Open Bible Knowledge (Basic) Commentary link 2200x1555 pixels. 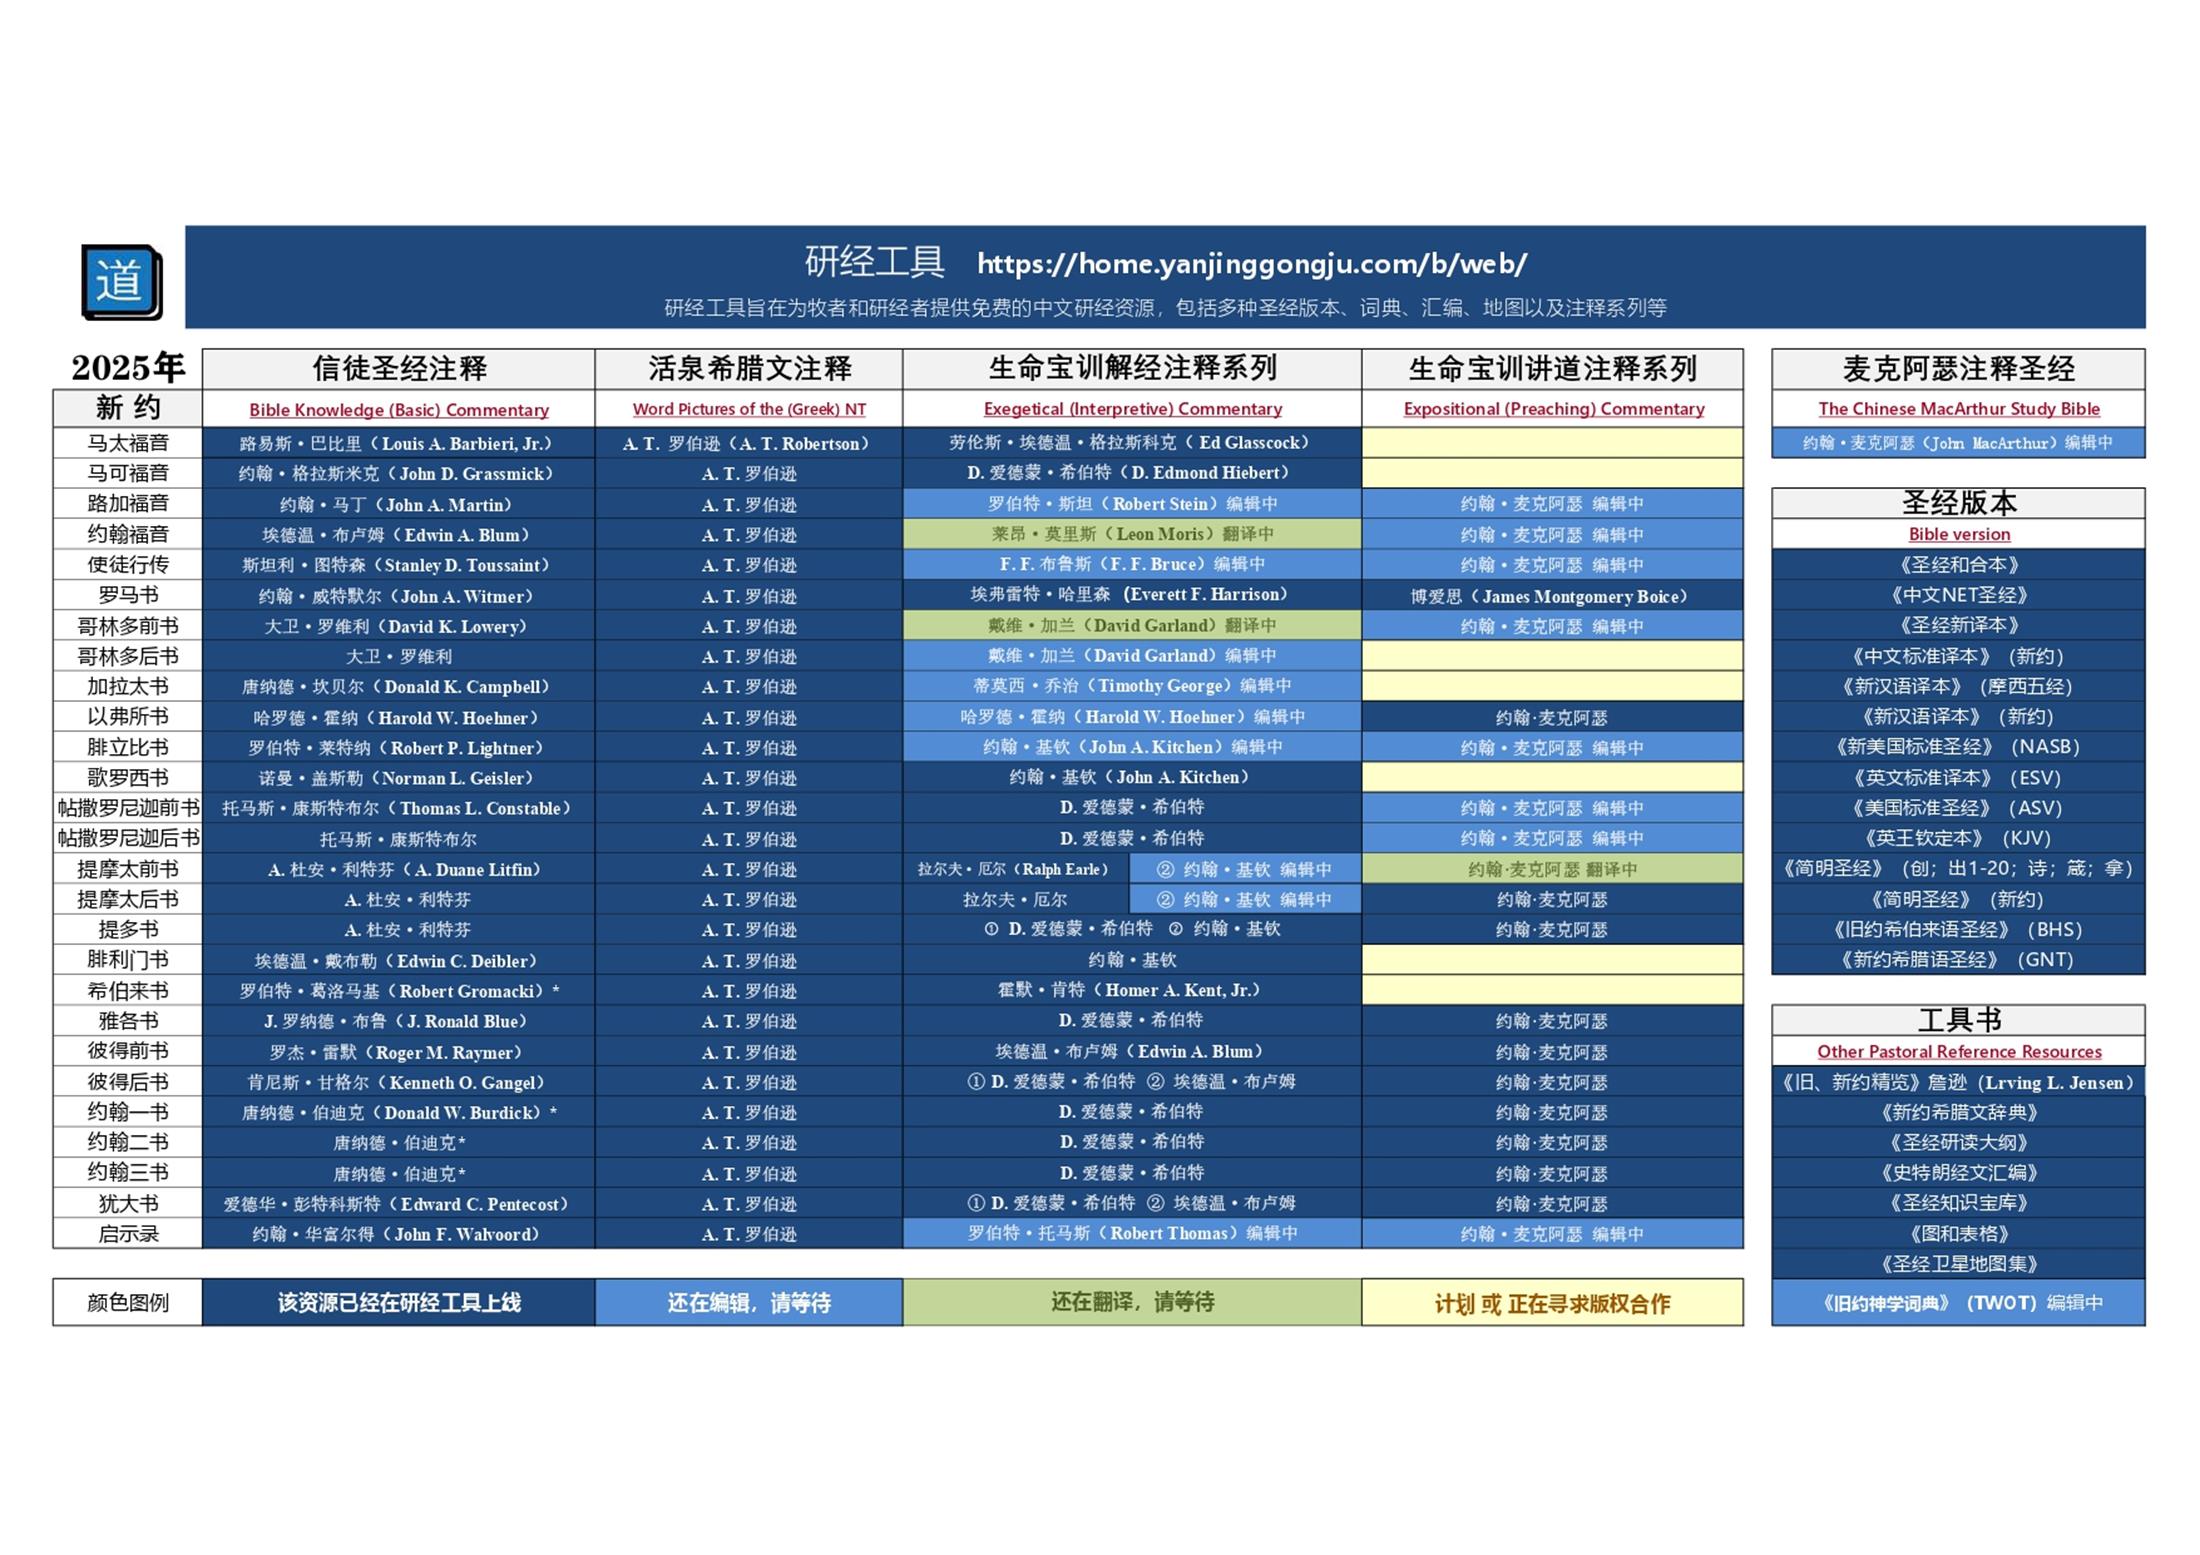point(398,410)
